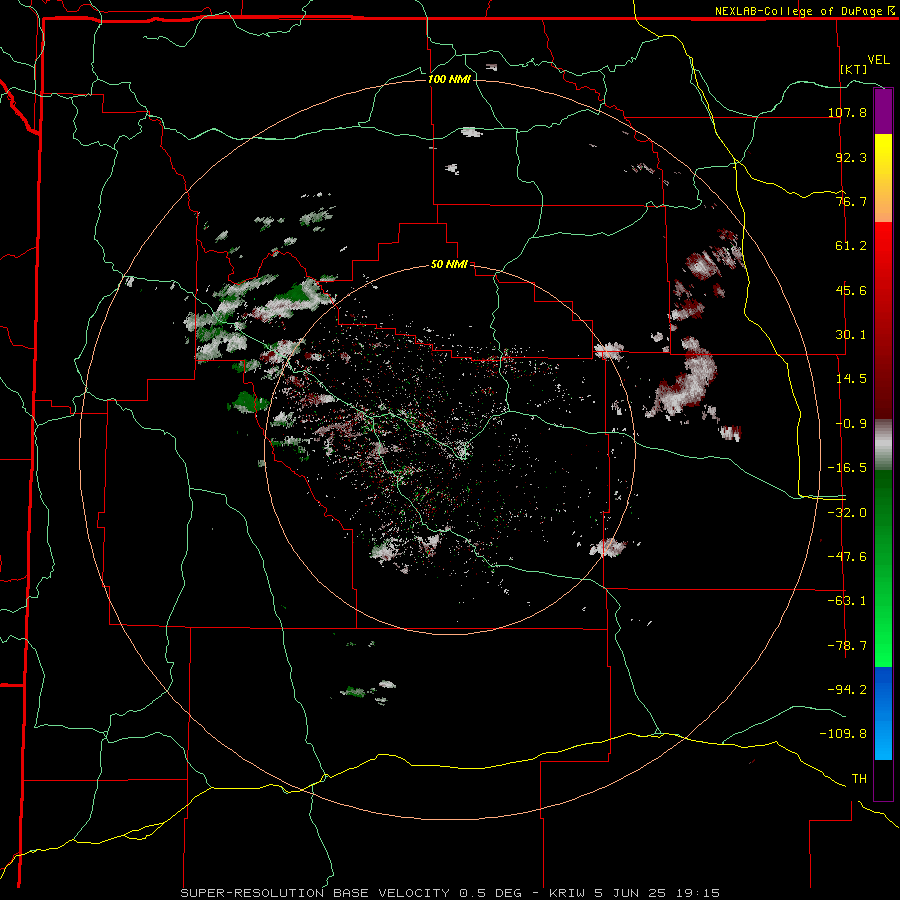Click the NEXLAB-College of DuPage title text

click(804, 11)
